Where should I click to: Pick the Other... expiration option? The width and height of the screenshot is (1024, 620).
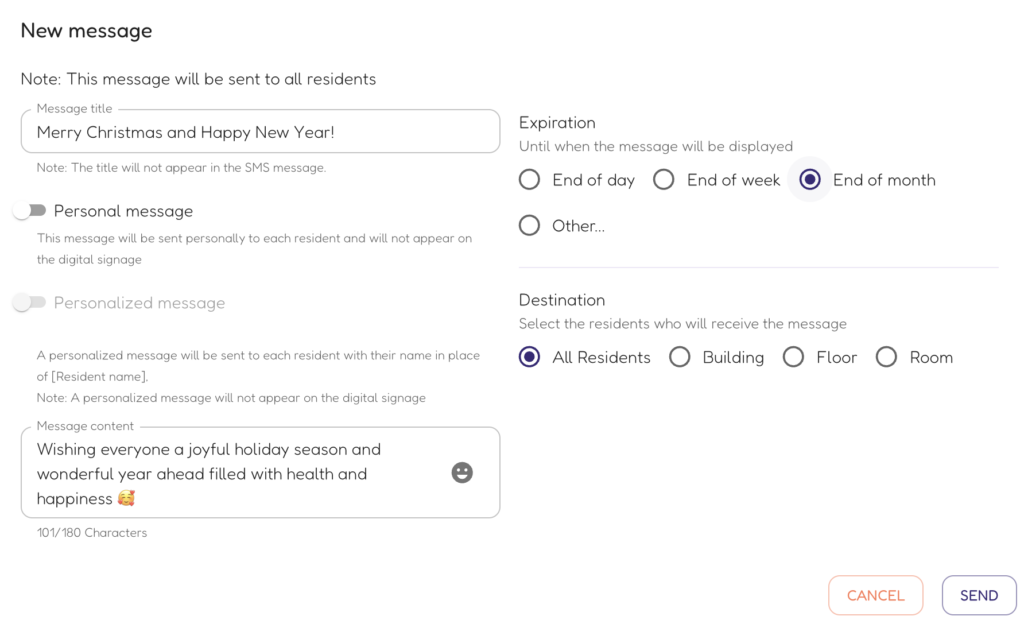point(530,225)
